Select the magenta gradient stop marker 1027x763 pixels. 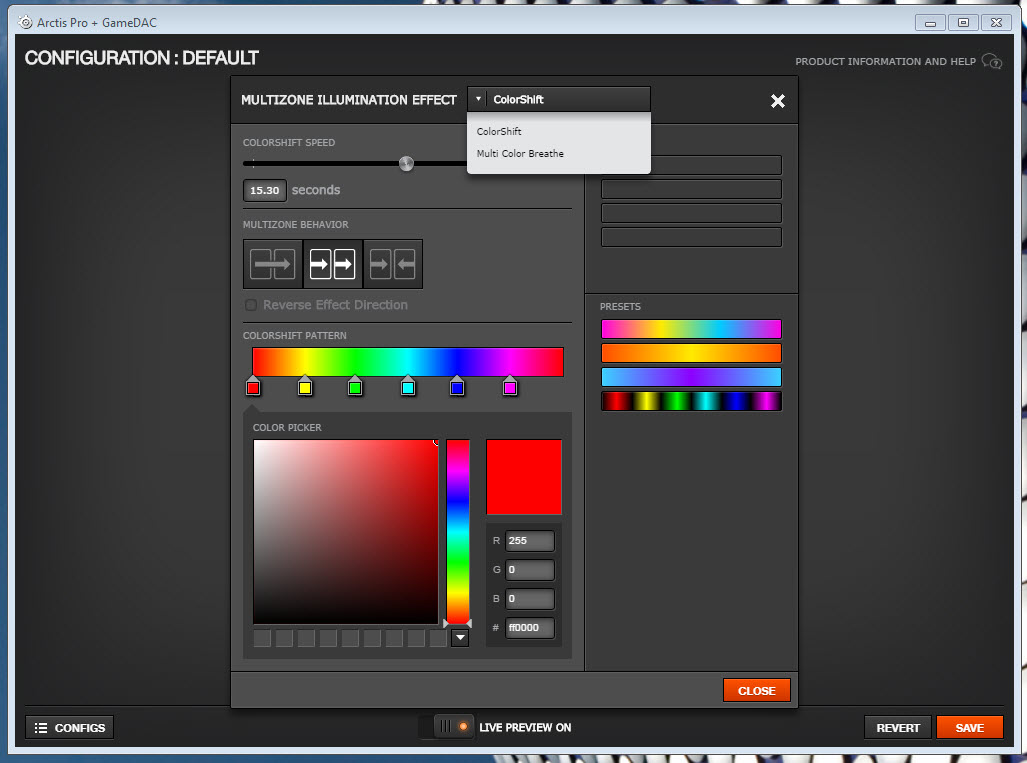510,386
